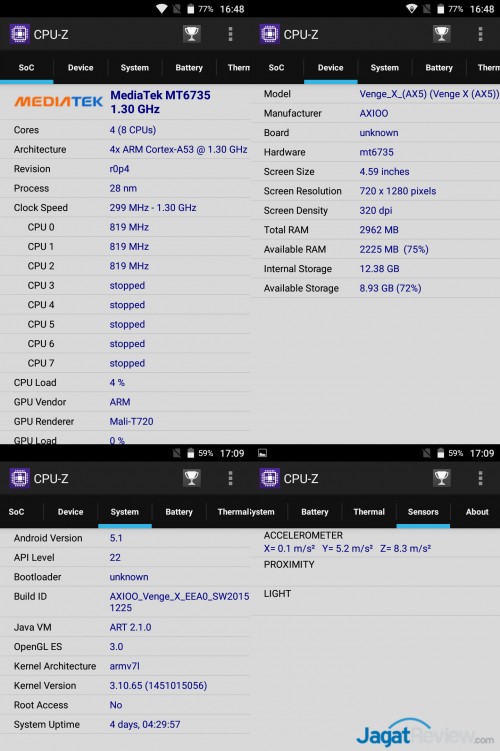This screenshot has width=500, height=751.
Task: Select the highlighted System tab above Android Version
Action: tap(125, 512)
